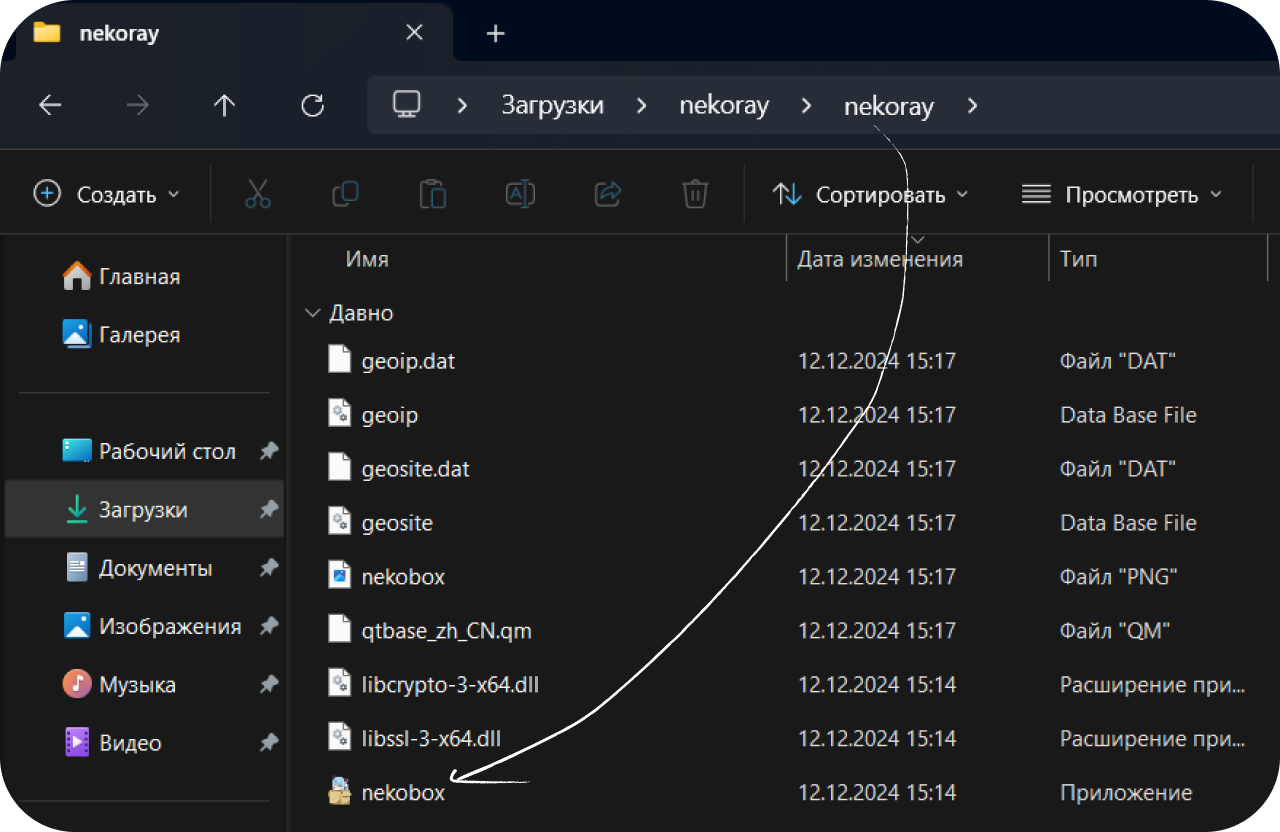Collapse the Давно group
The width and height of the screenshot is (1280, 832).
pos(311,313)
